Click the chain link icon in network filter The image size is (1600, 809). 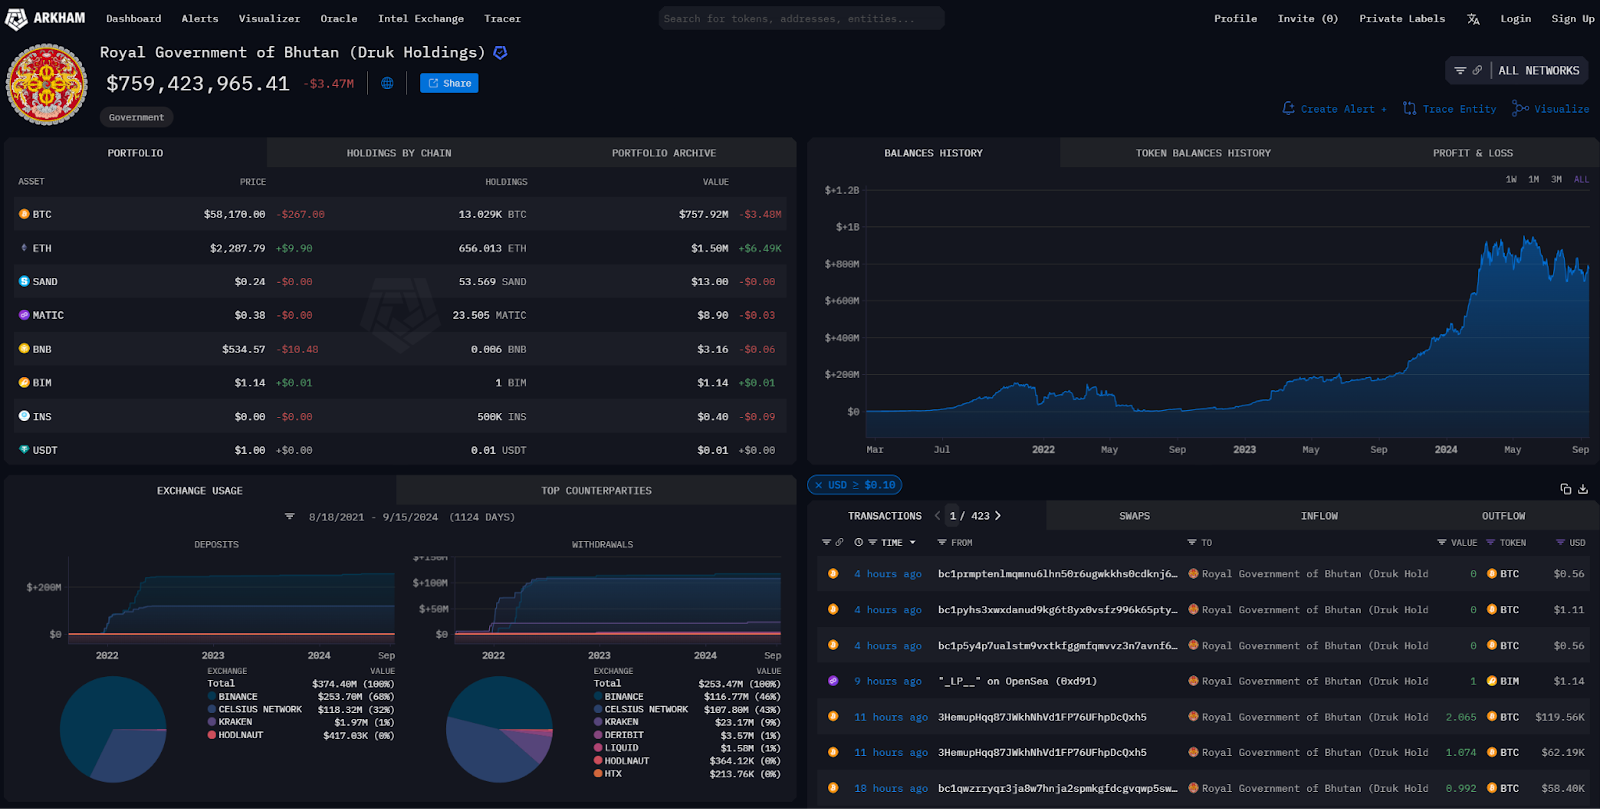pos(1477,70)
